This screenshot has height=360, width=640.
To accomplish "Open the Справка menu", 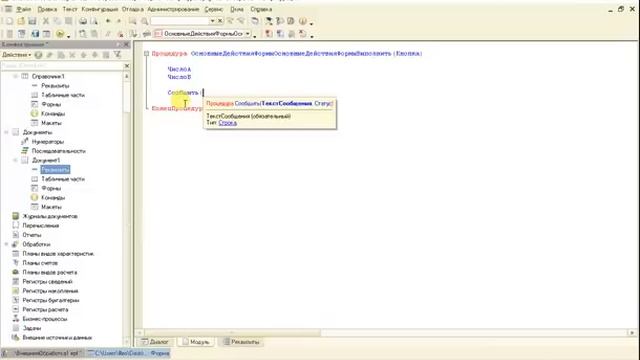I will coord(261,9).
